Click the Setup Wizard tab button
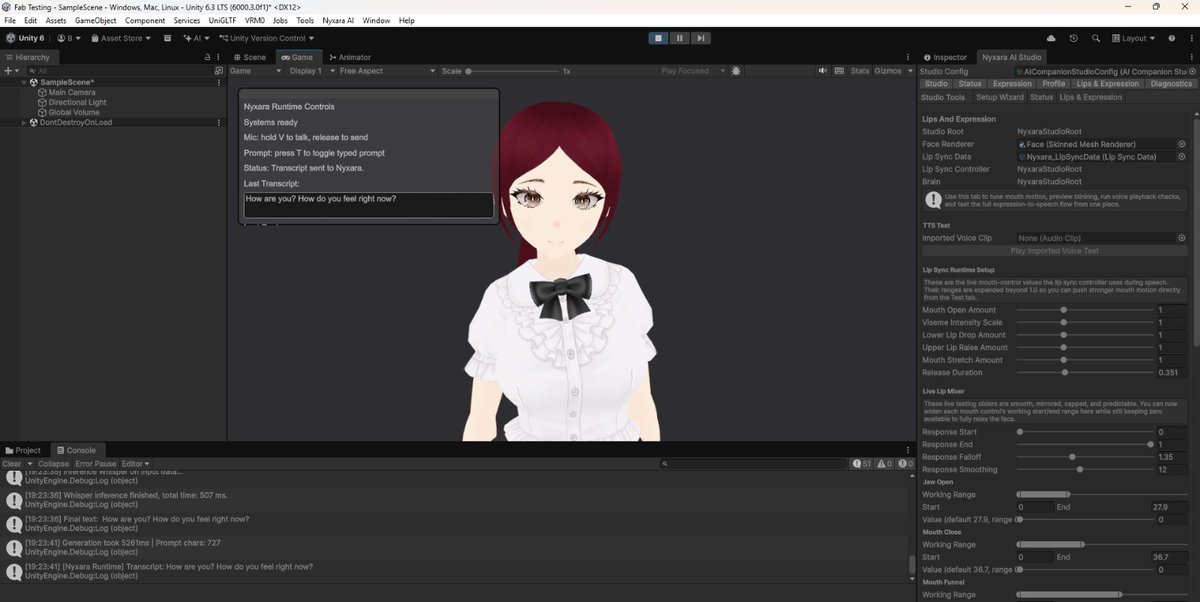Image resolution: width=1200 pixels, height=602 pixels. point(999,97)
